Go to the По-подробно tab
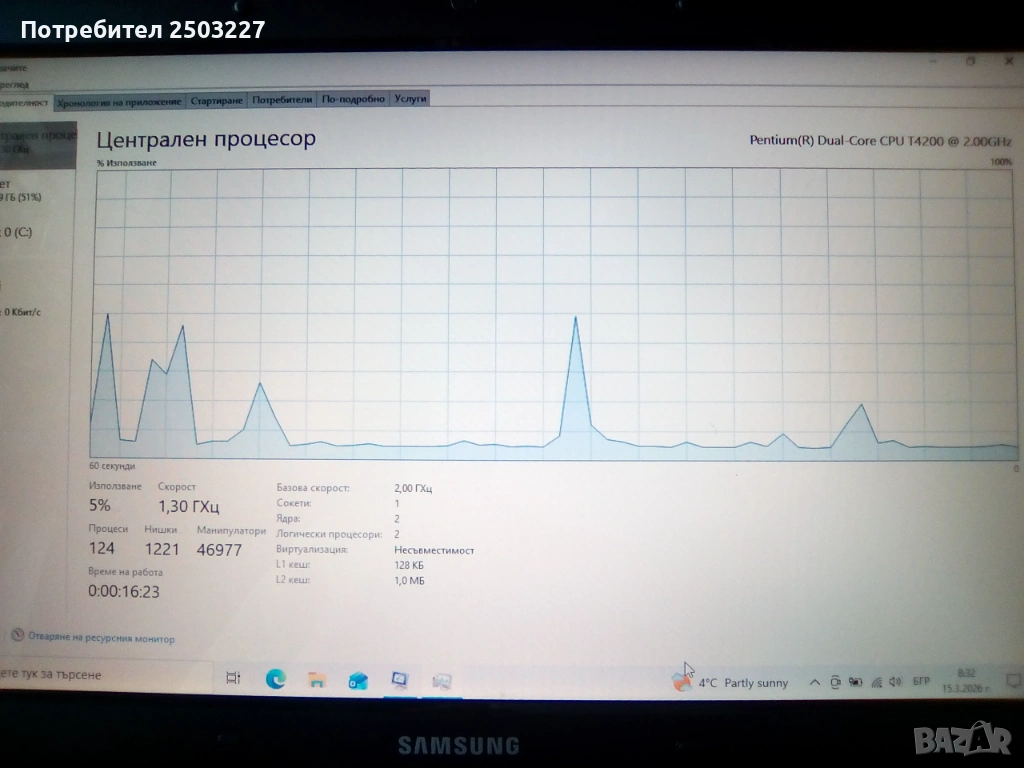Viewport: 1024px width, 768px height. (x=353, y=99)
